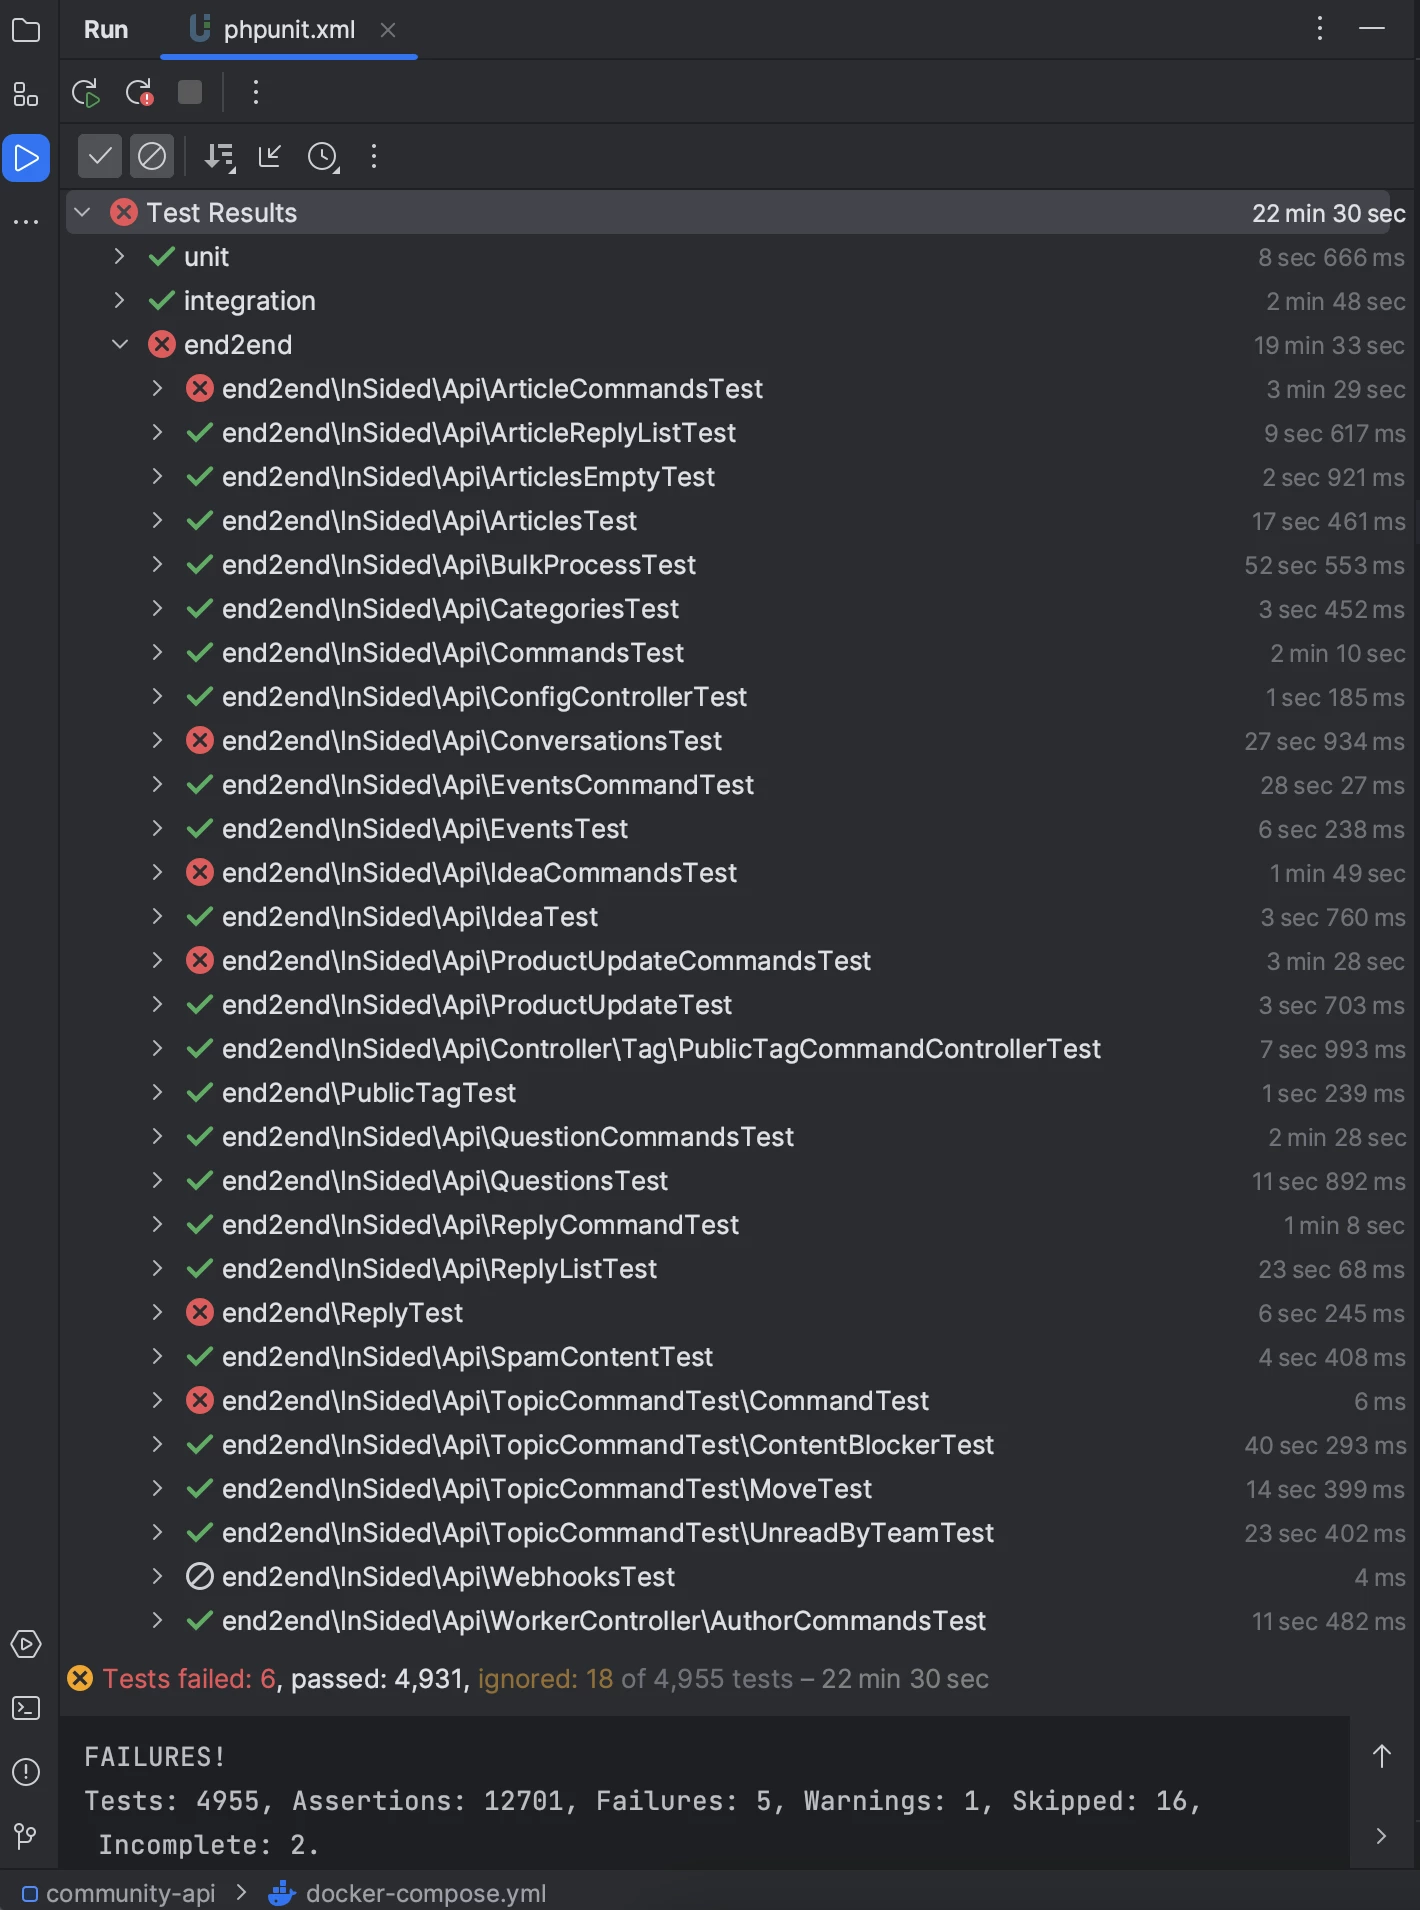Open the Project folder tool window
Screen dimensions: 1420x1910
pyautogui.click(x=26, y=31)
